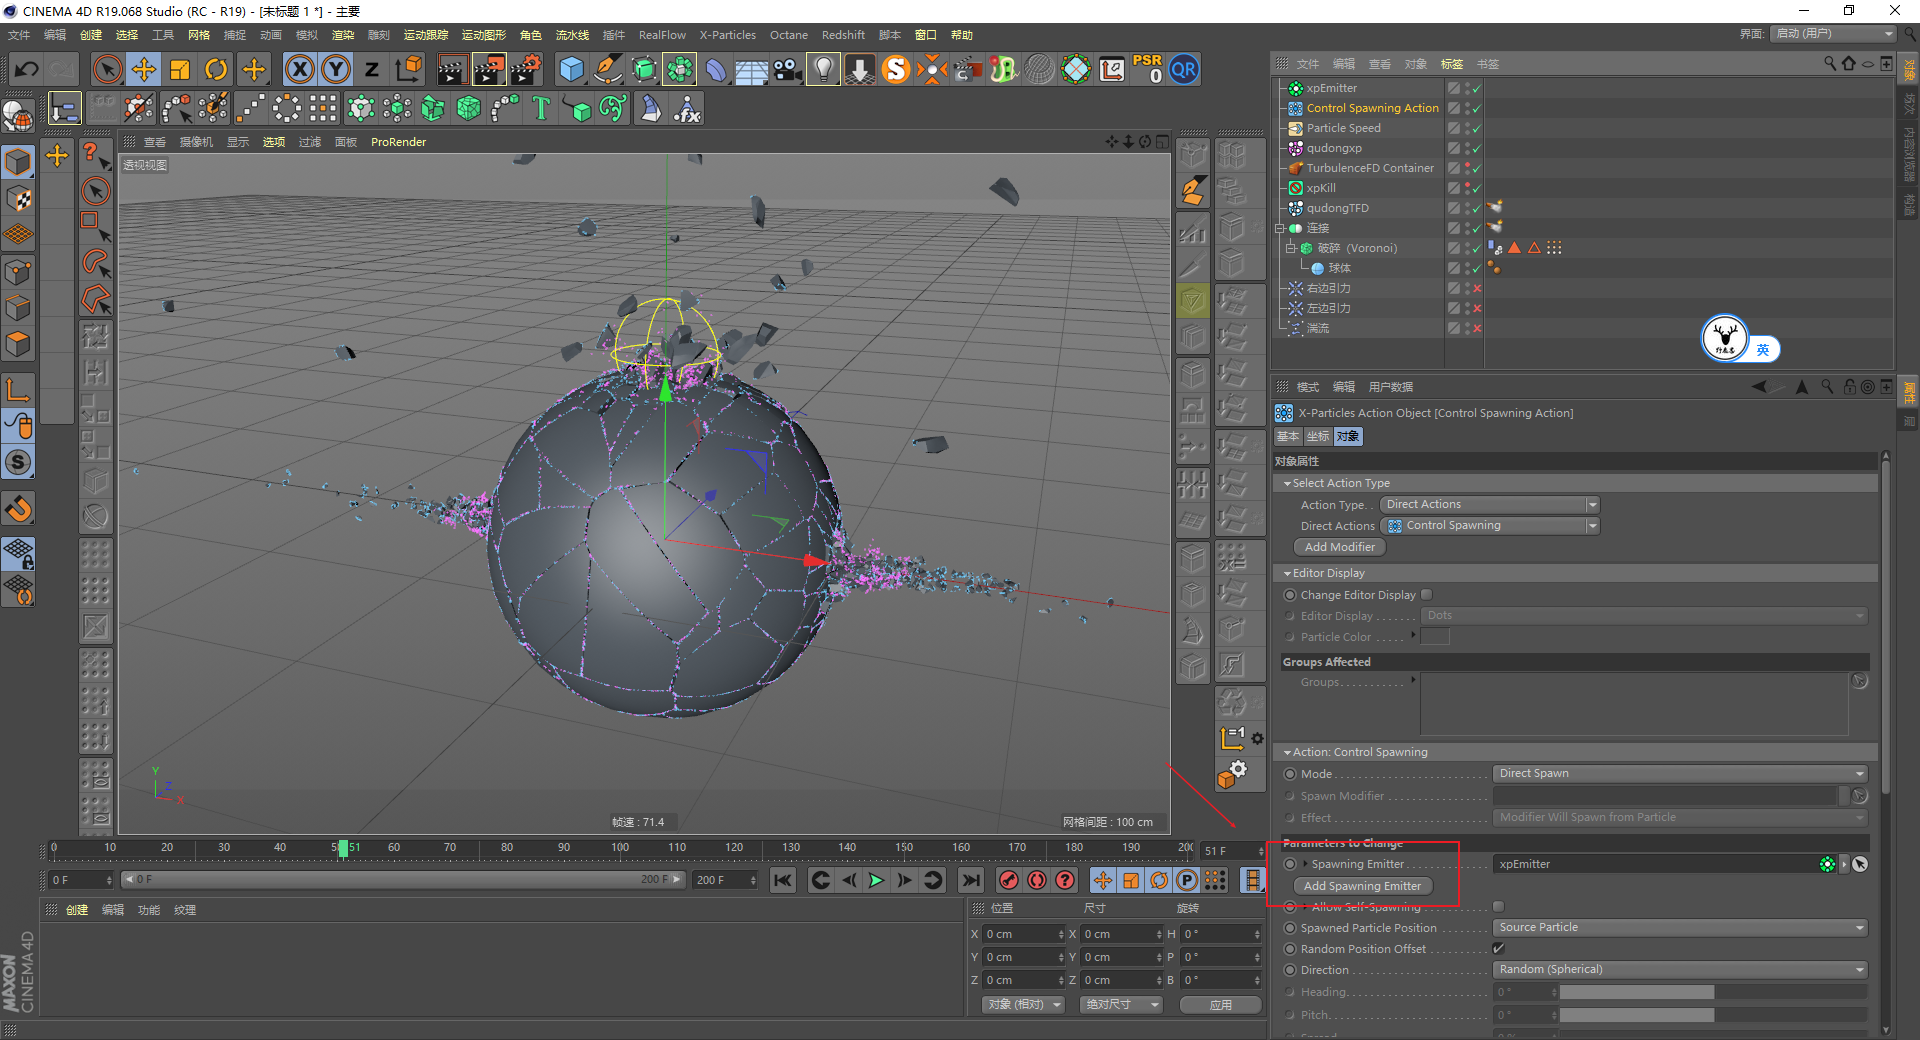
Task: Click the Undo arrow in the top toolbar
Action: [x=27, y=70]
